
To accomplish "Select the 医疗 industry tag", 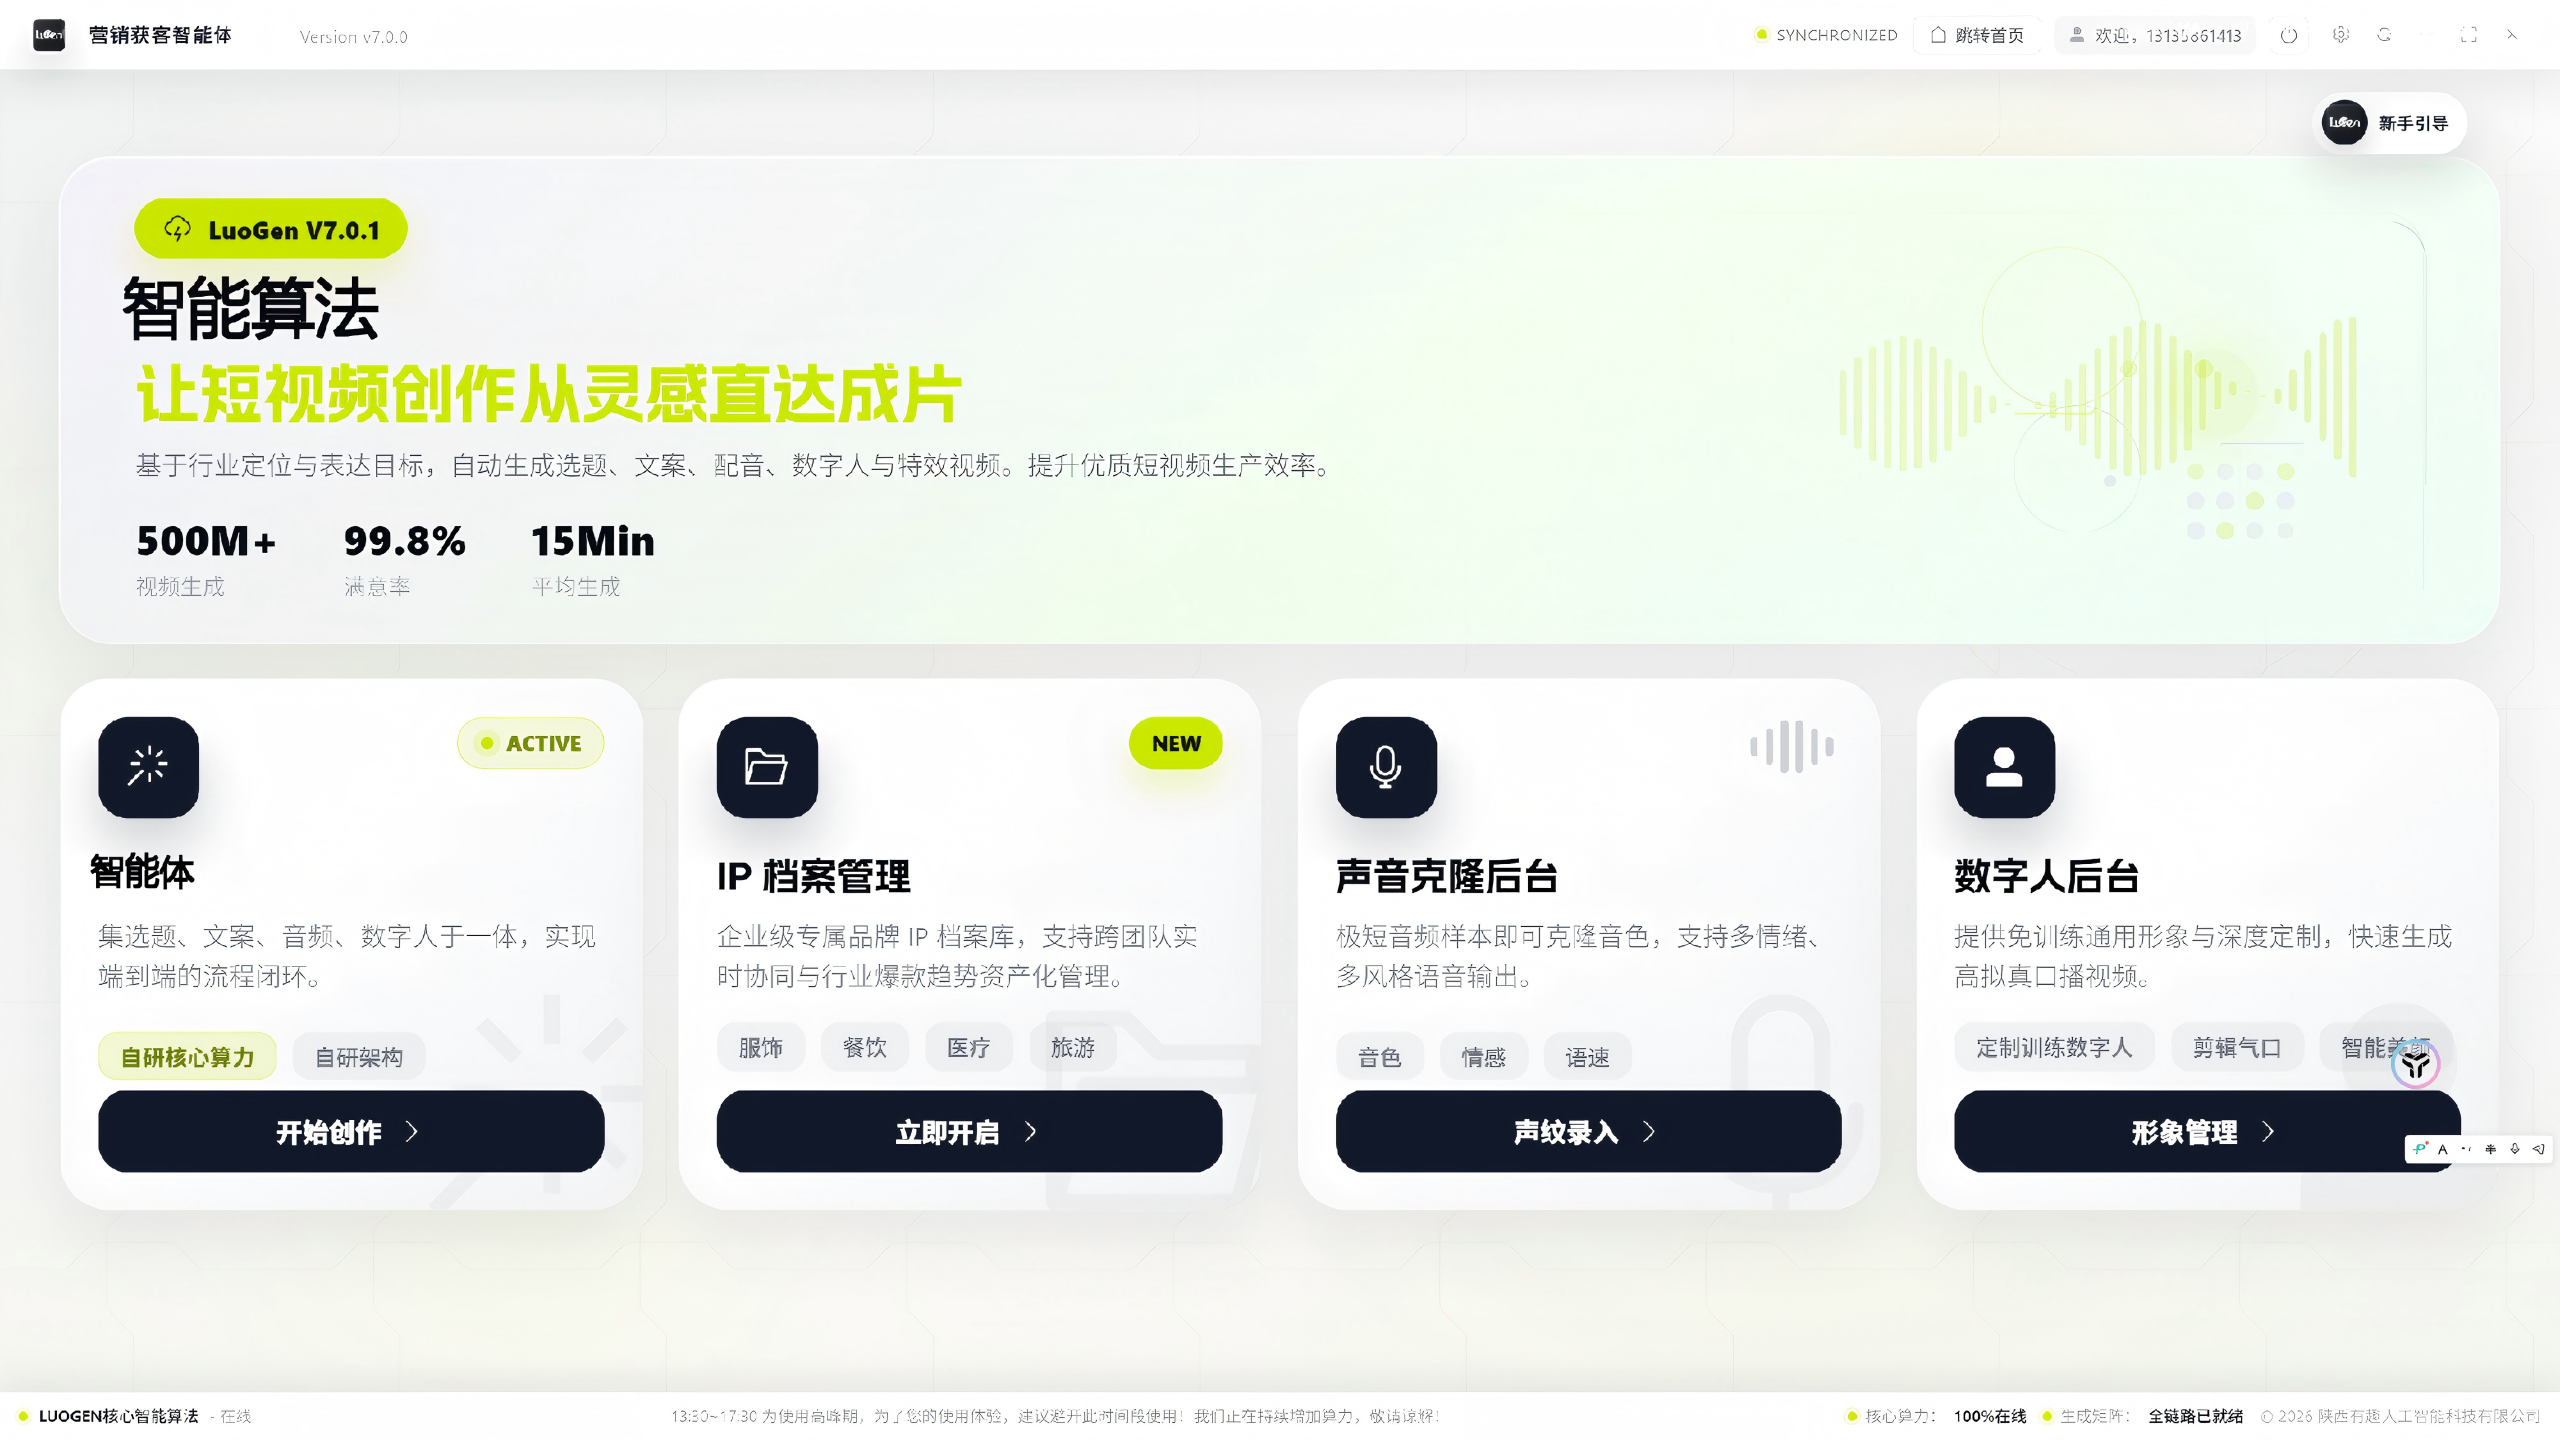I will coord(969,1047).
